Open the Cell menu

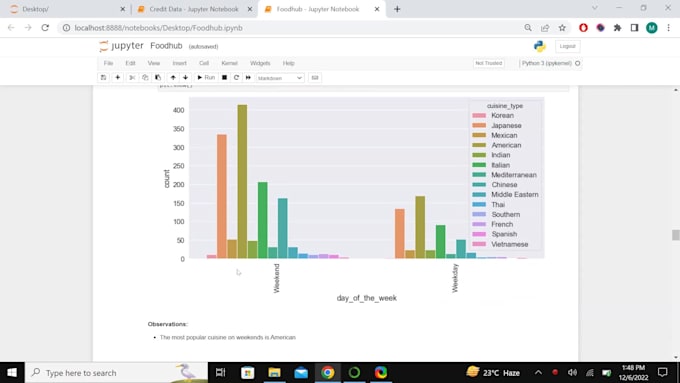coord(204,63)
